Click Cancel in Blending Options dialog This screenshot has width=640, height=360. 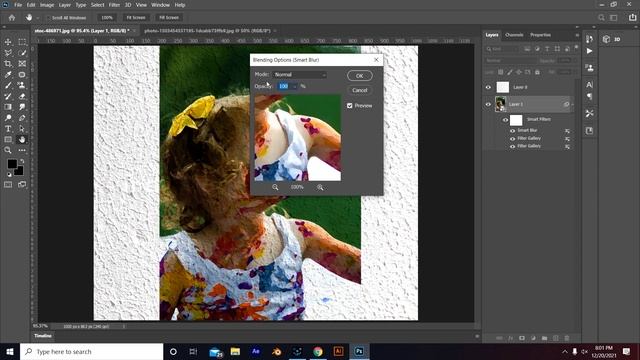click(x=360, y=90)
